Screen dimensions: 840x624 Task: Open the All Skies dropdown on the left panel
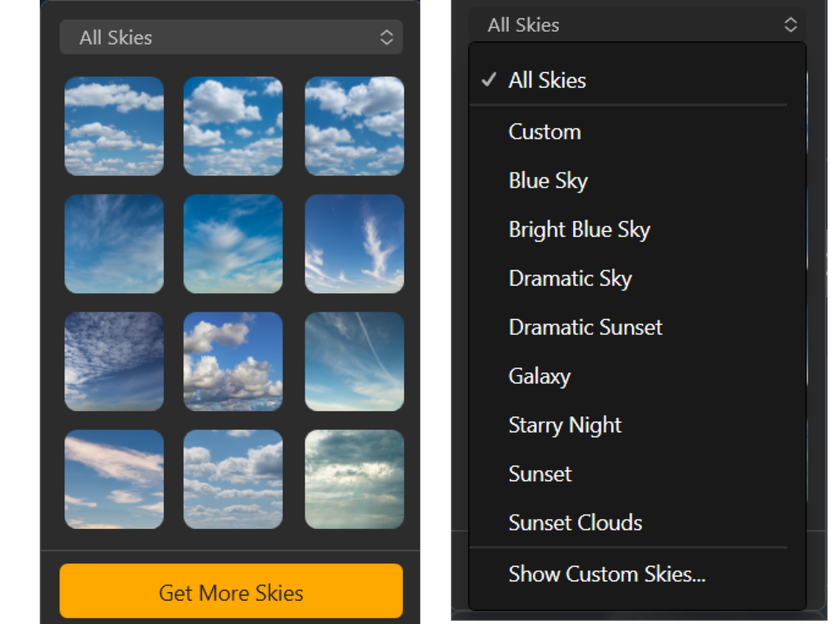(230, 37)
